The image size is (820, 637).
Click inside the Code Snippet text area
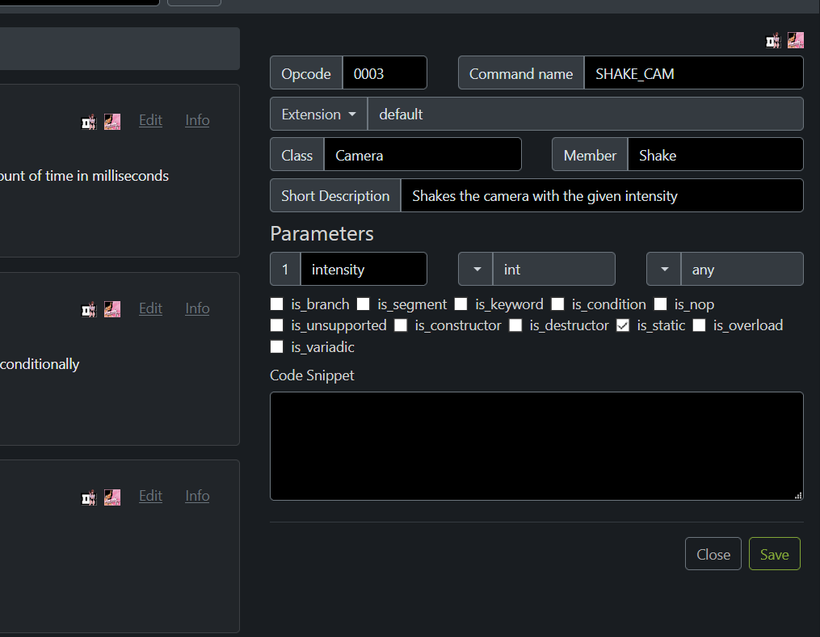537,446
